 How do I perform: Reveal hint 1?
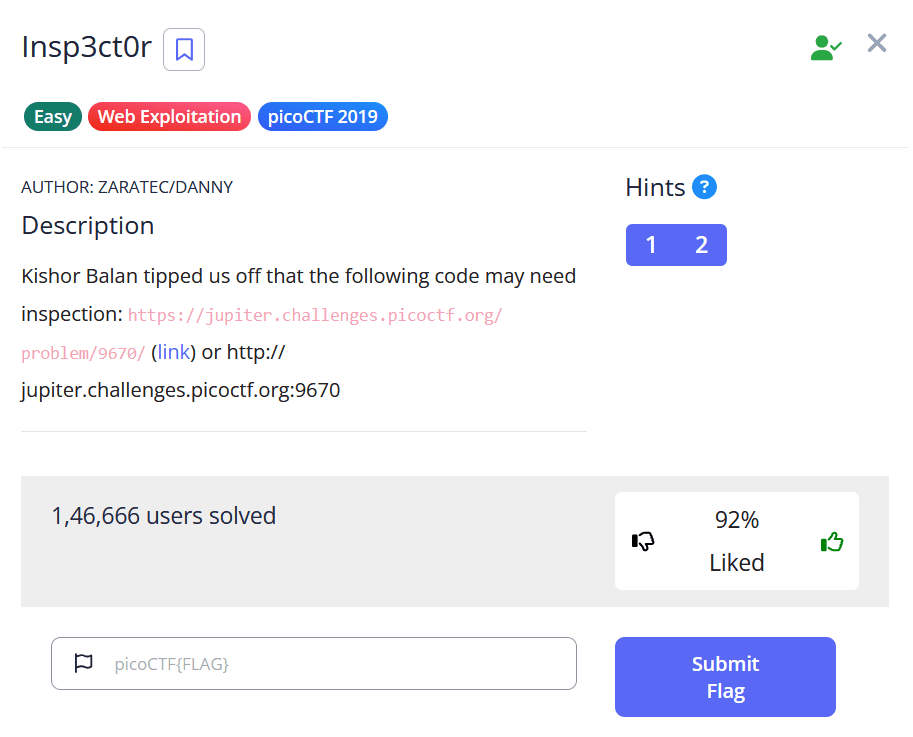pyautogui.click(x=651, y=245)
